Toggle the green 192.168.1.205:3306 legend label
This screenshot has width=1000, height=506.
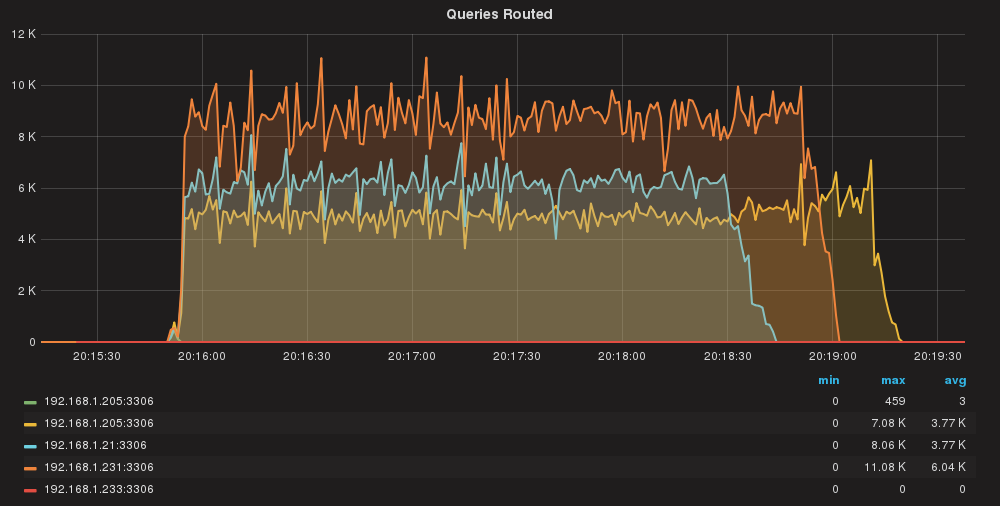[x=99, y=401]
